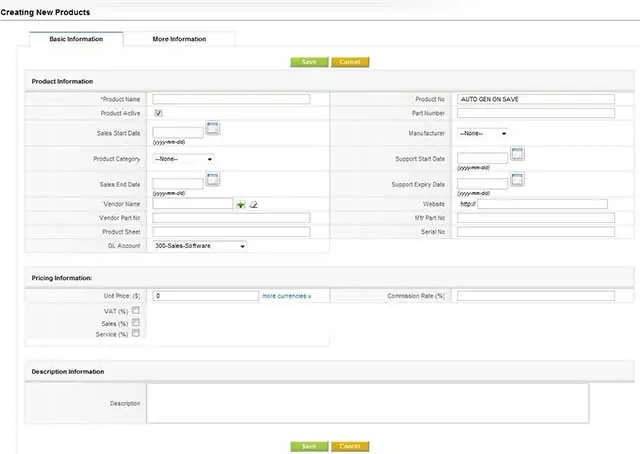The height and width of the screenshot is (454, 640).
Task: Open the more currencies link
Action: pos(287,296)
